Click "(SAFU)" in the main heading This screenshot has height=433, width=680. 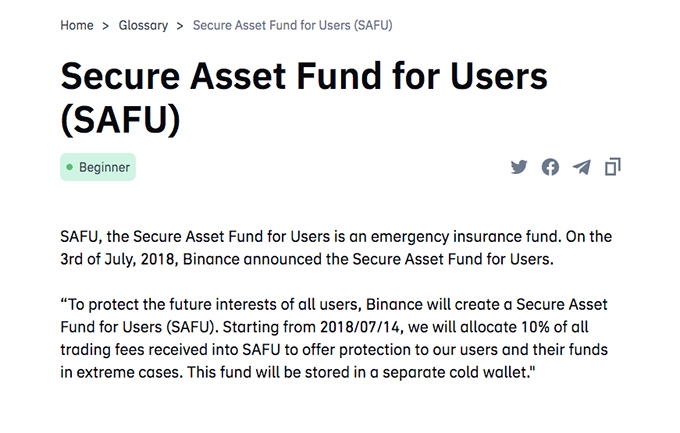(x=120, y=119)
